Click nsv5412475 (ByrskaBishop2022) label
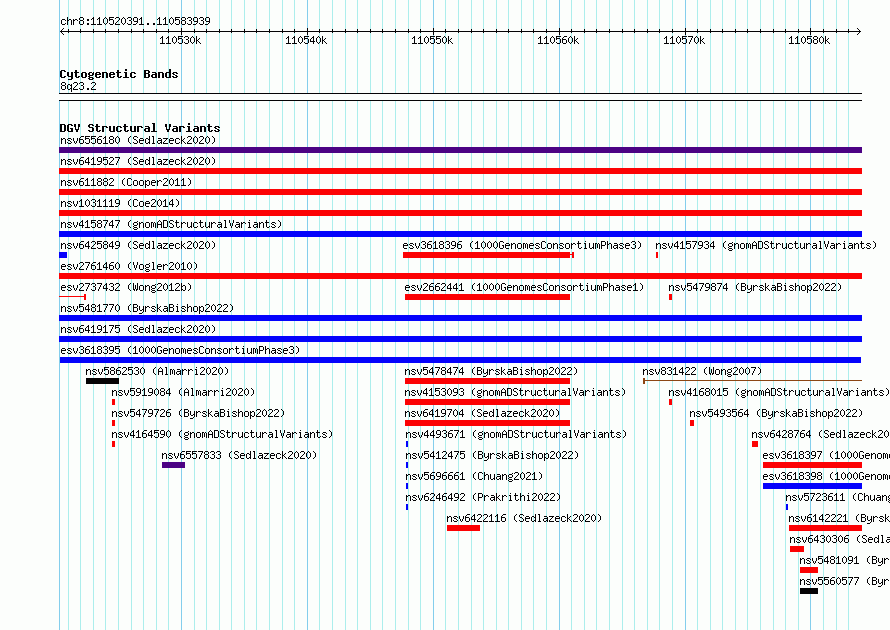Screen dimensions: 890x630 (492, 455)
